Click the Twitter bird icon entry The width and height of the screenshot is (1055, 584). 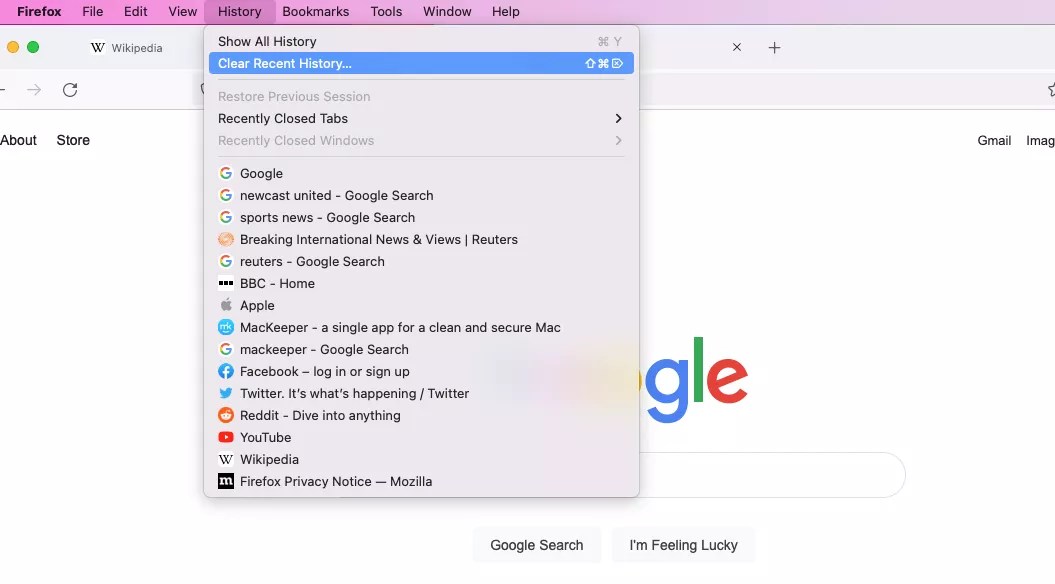click(225, 393)
